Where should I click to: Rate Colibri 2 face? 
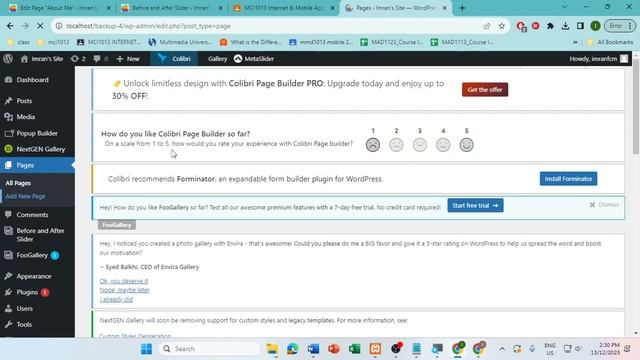click(x=396, y=144)
